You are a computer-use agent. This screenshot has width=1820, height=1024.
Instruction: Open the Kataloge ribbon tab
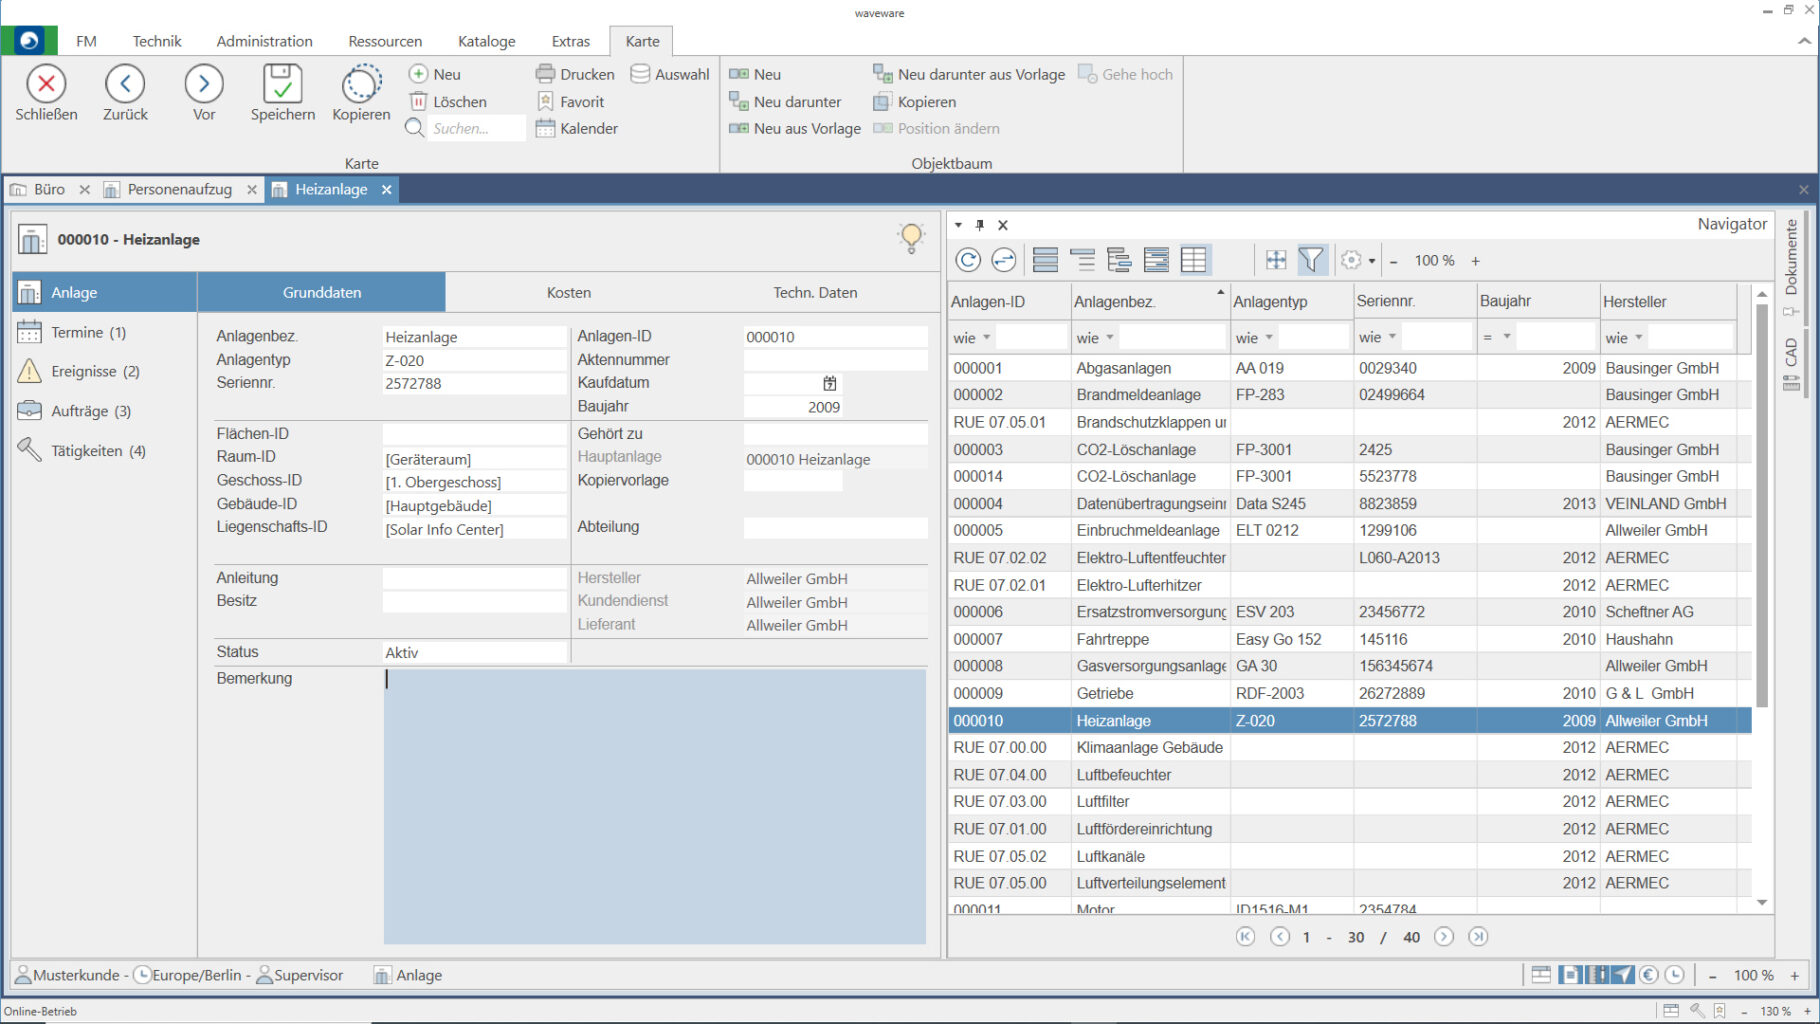coord(486,41)
